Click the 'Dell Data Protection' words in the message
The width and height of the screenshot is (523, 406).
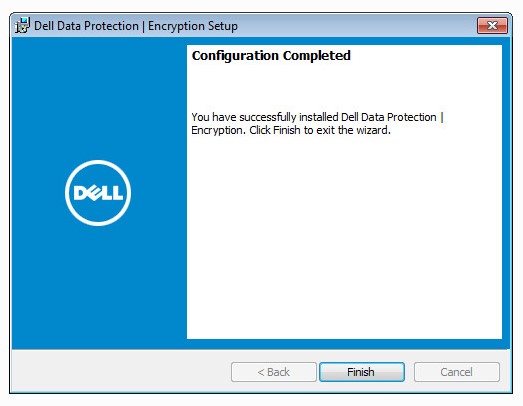pos(389,117)
